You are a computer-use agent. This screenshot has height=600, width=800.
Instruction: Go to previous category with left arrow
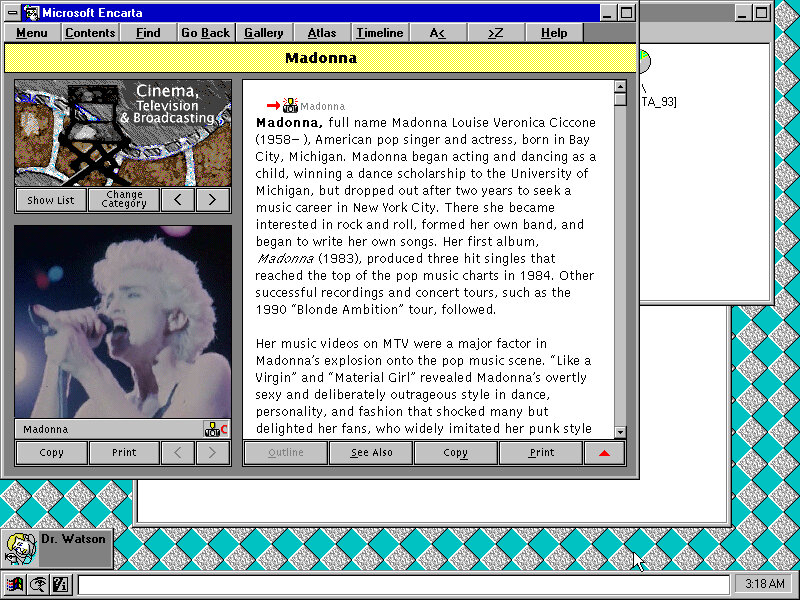tap(178, 200)
